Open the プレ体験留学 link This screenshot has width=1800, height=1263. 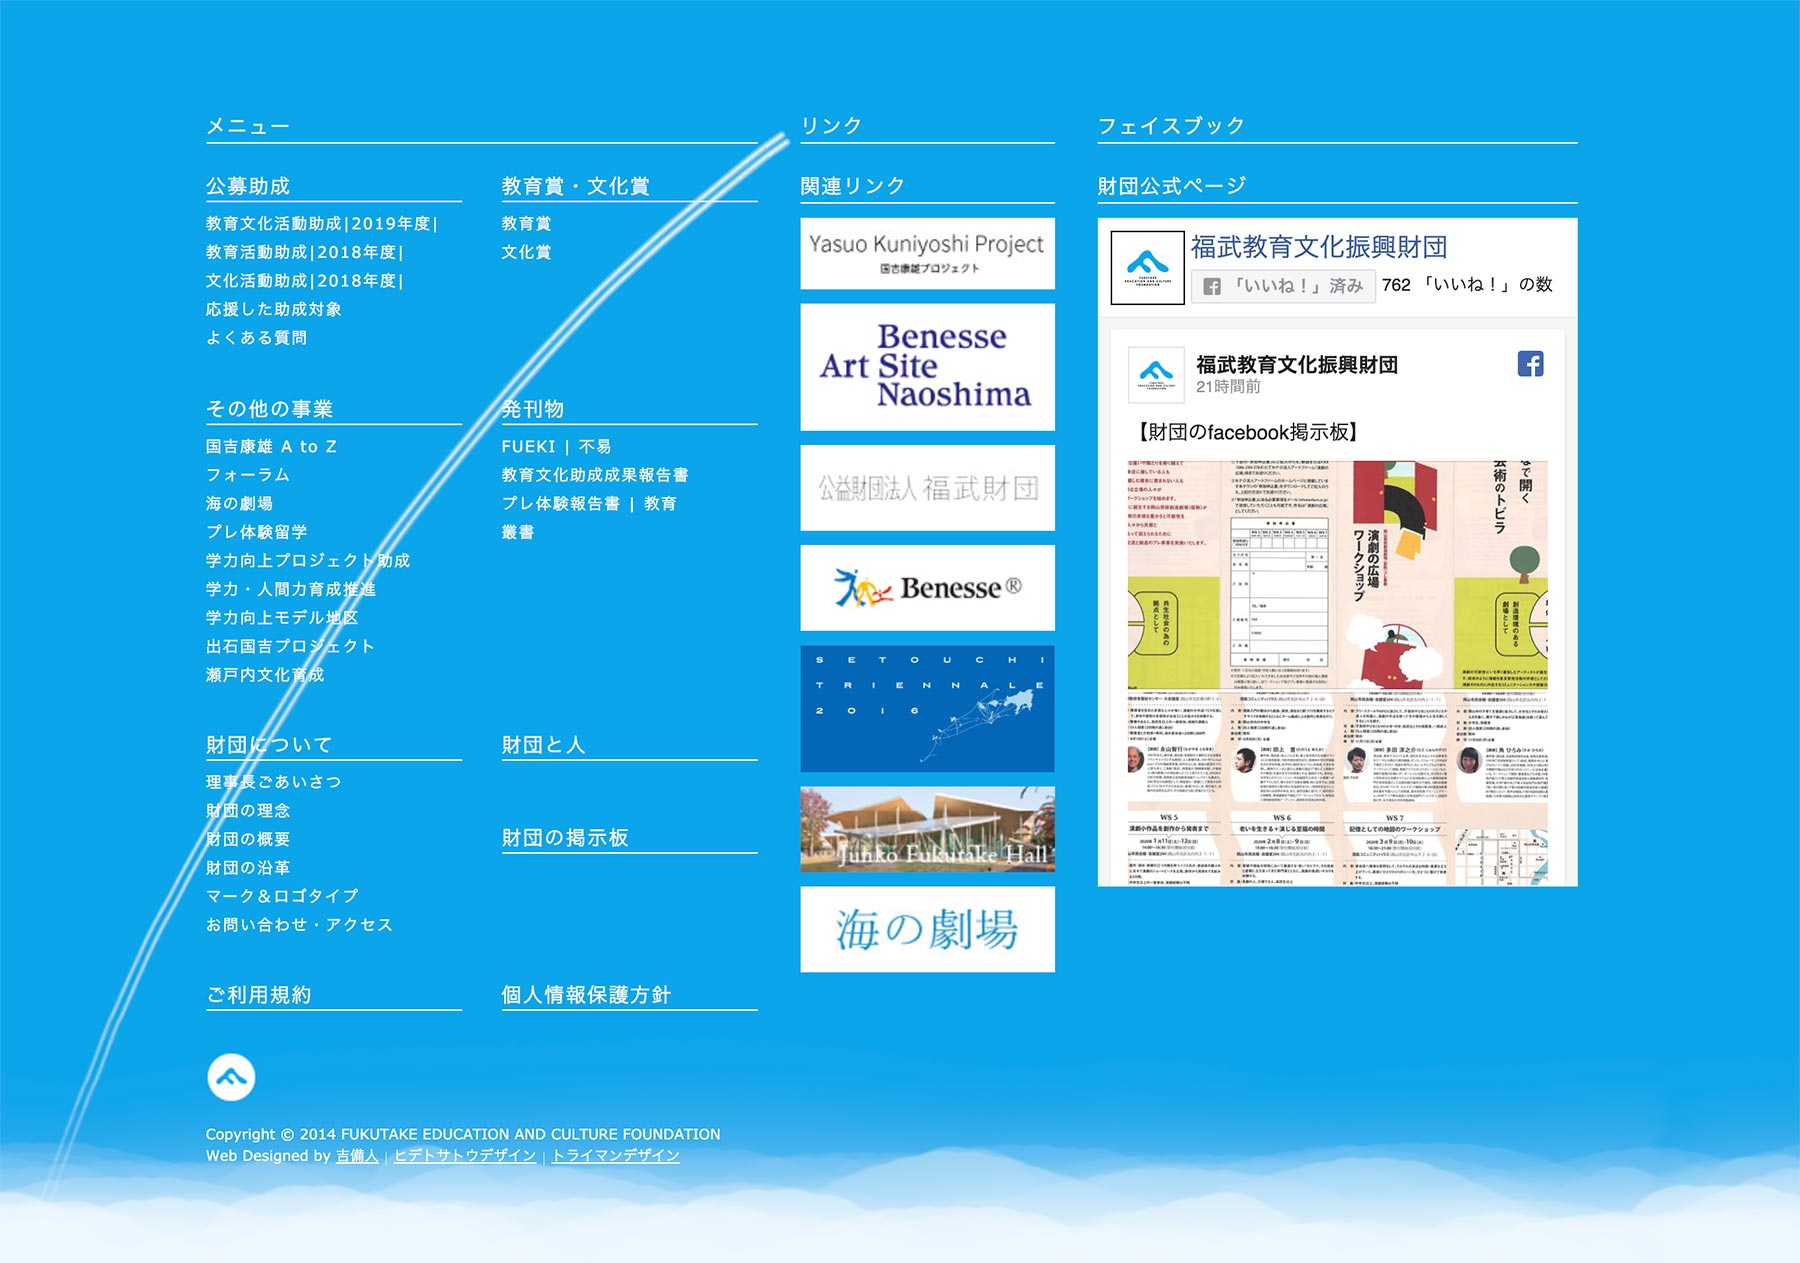coord(257,532)
